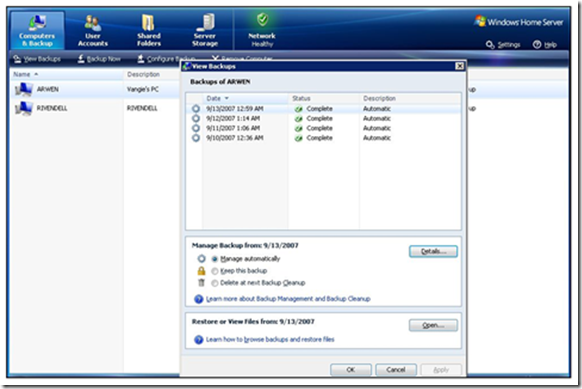Click the padlock keep-backup icon

point(201,271)
